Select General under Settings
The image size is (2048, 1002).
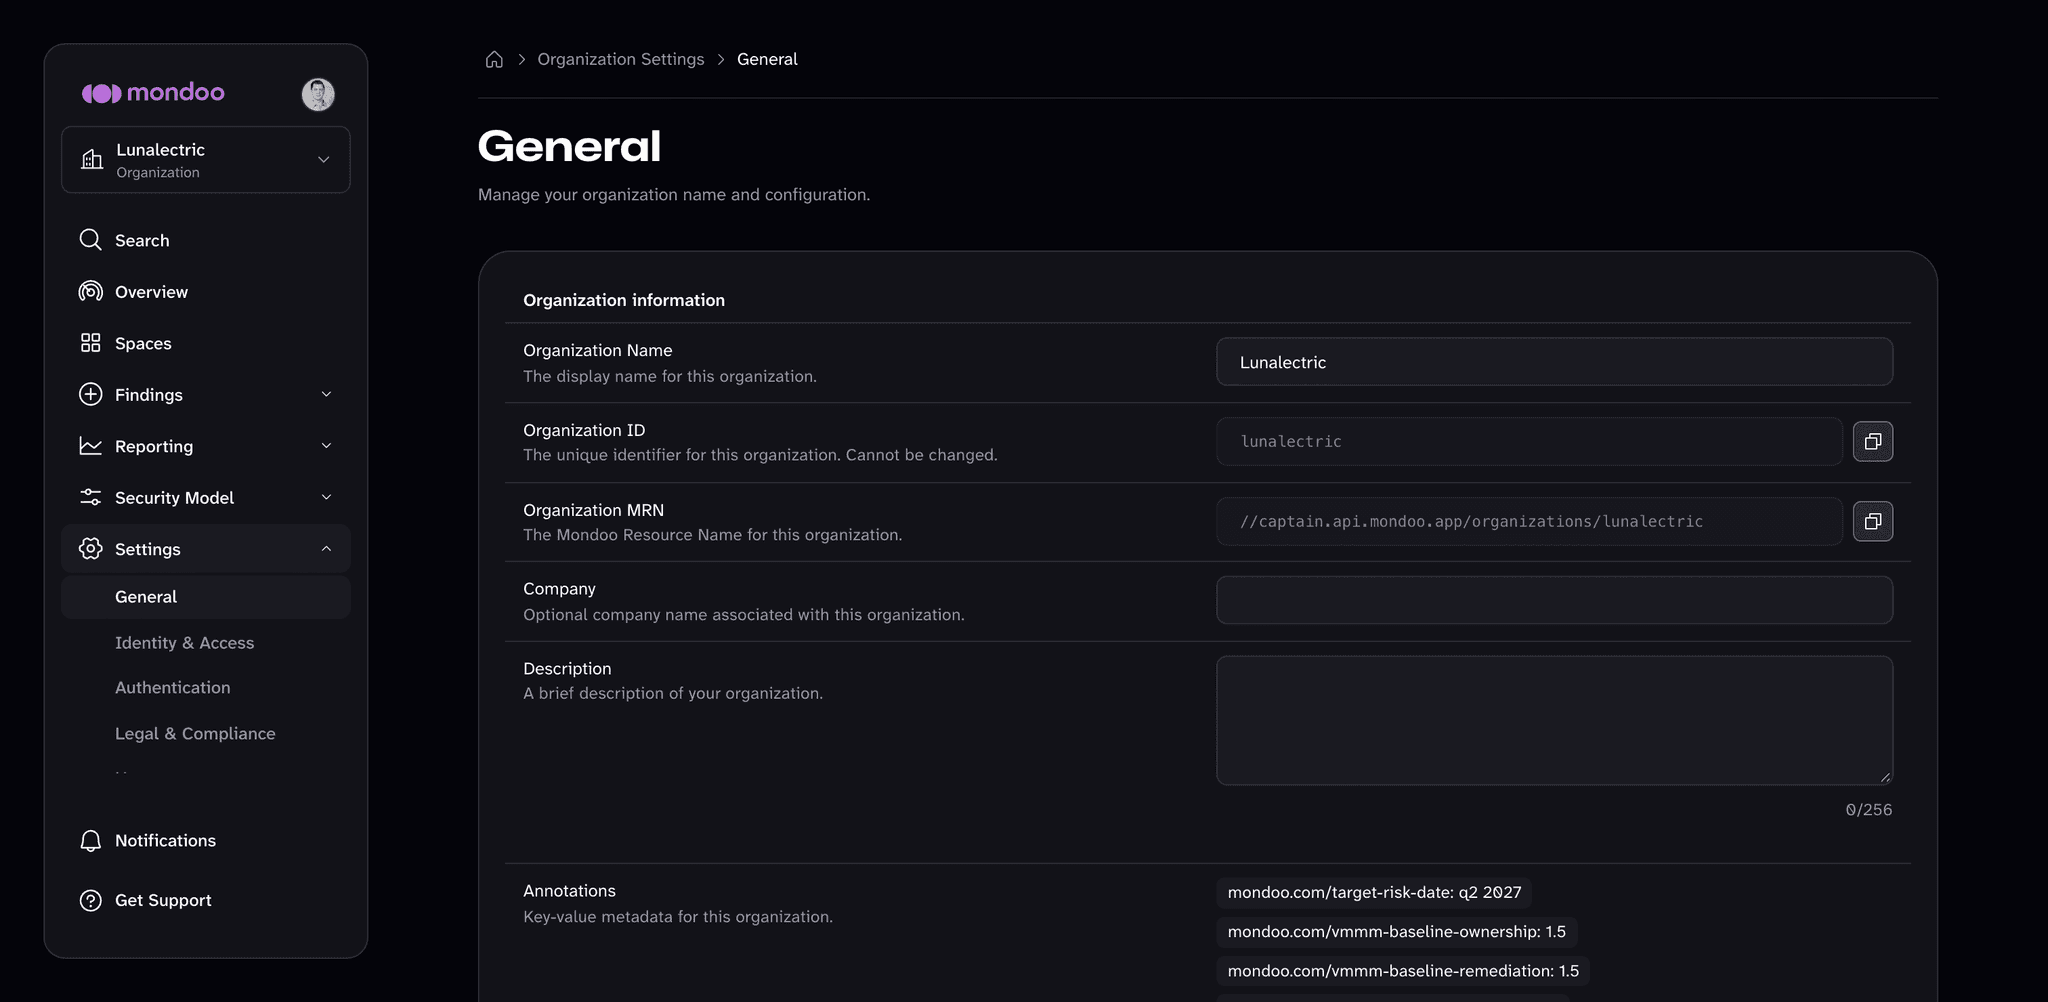(206, 597)
